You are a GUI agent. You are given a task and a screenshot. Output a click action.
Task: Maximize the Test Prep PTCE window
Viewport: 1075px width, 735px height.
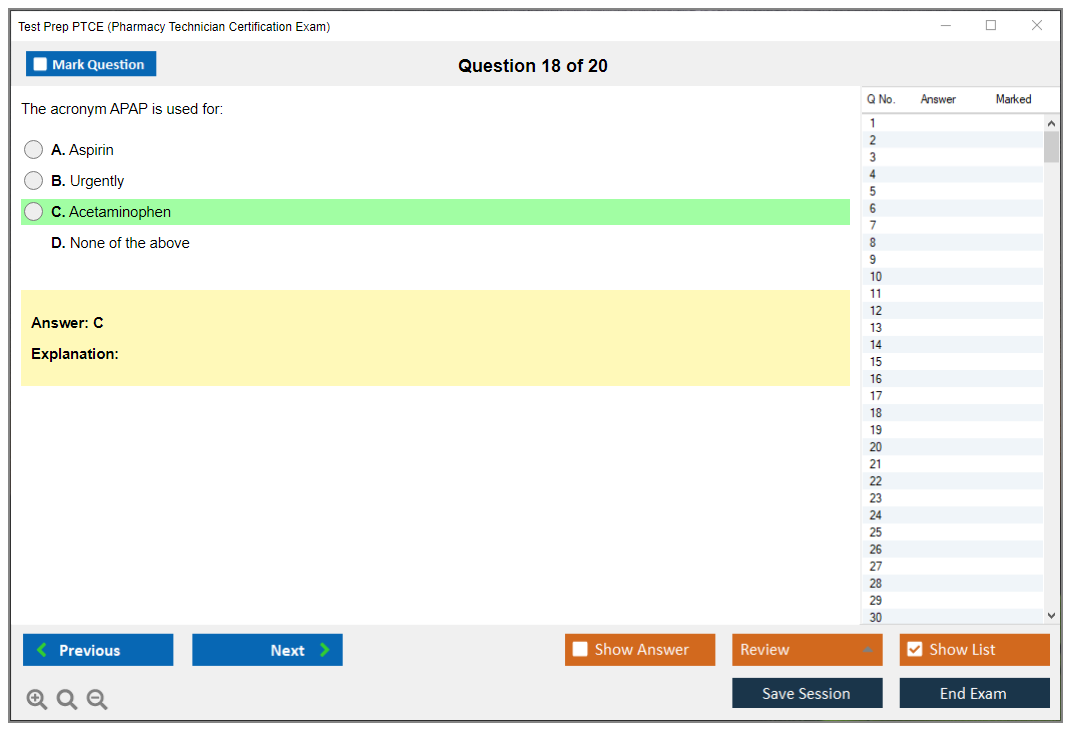click(991, 26)
